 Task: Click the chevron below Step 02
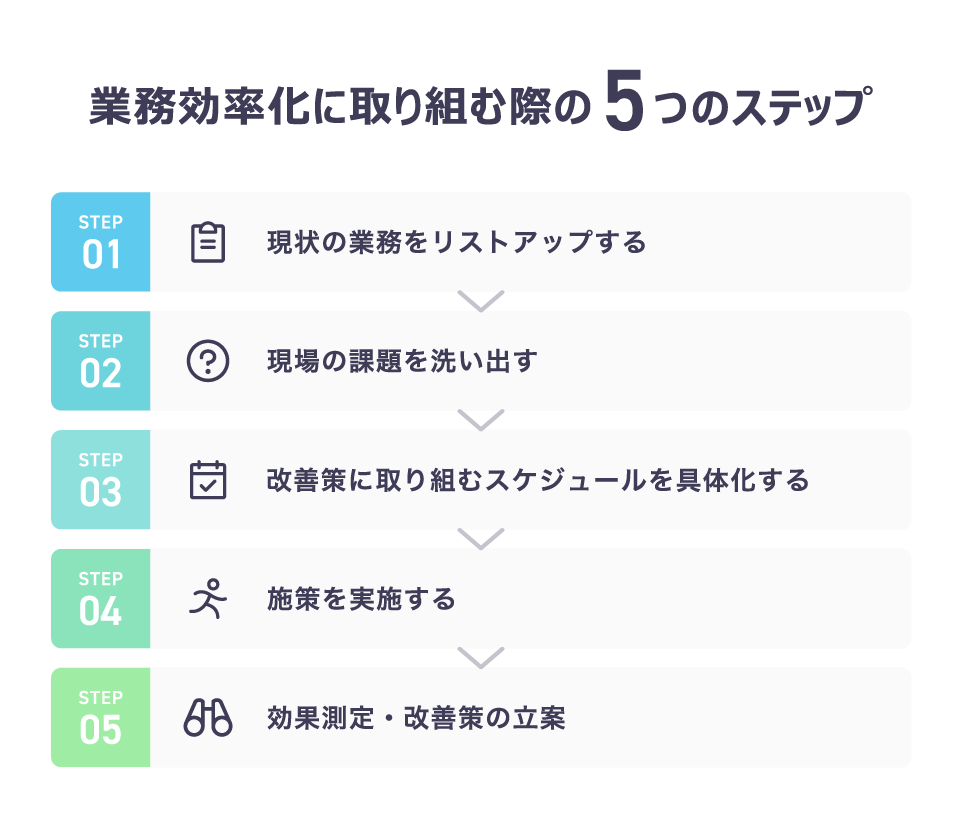point(481,420)
